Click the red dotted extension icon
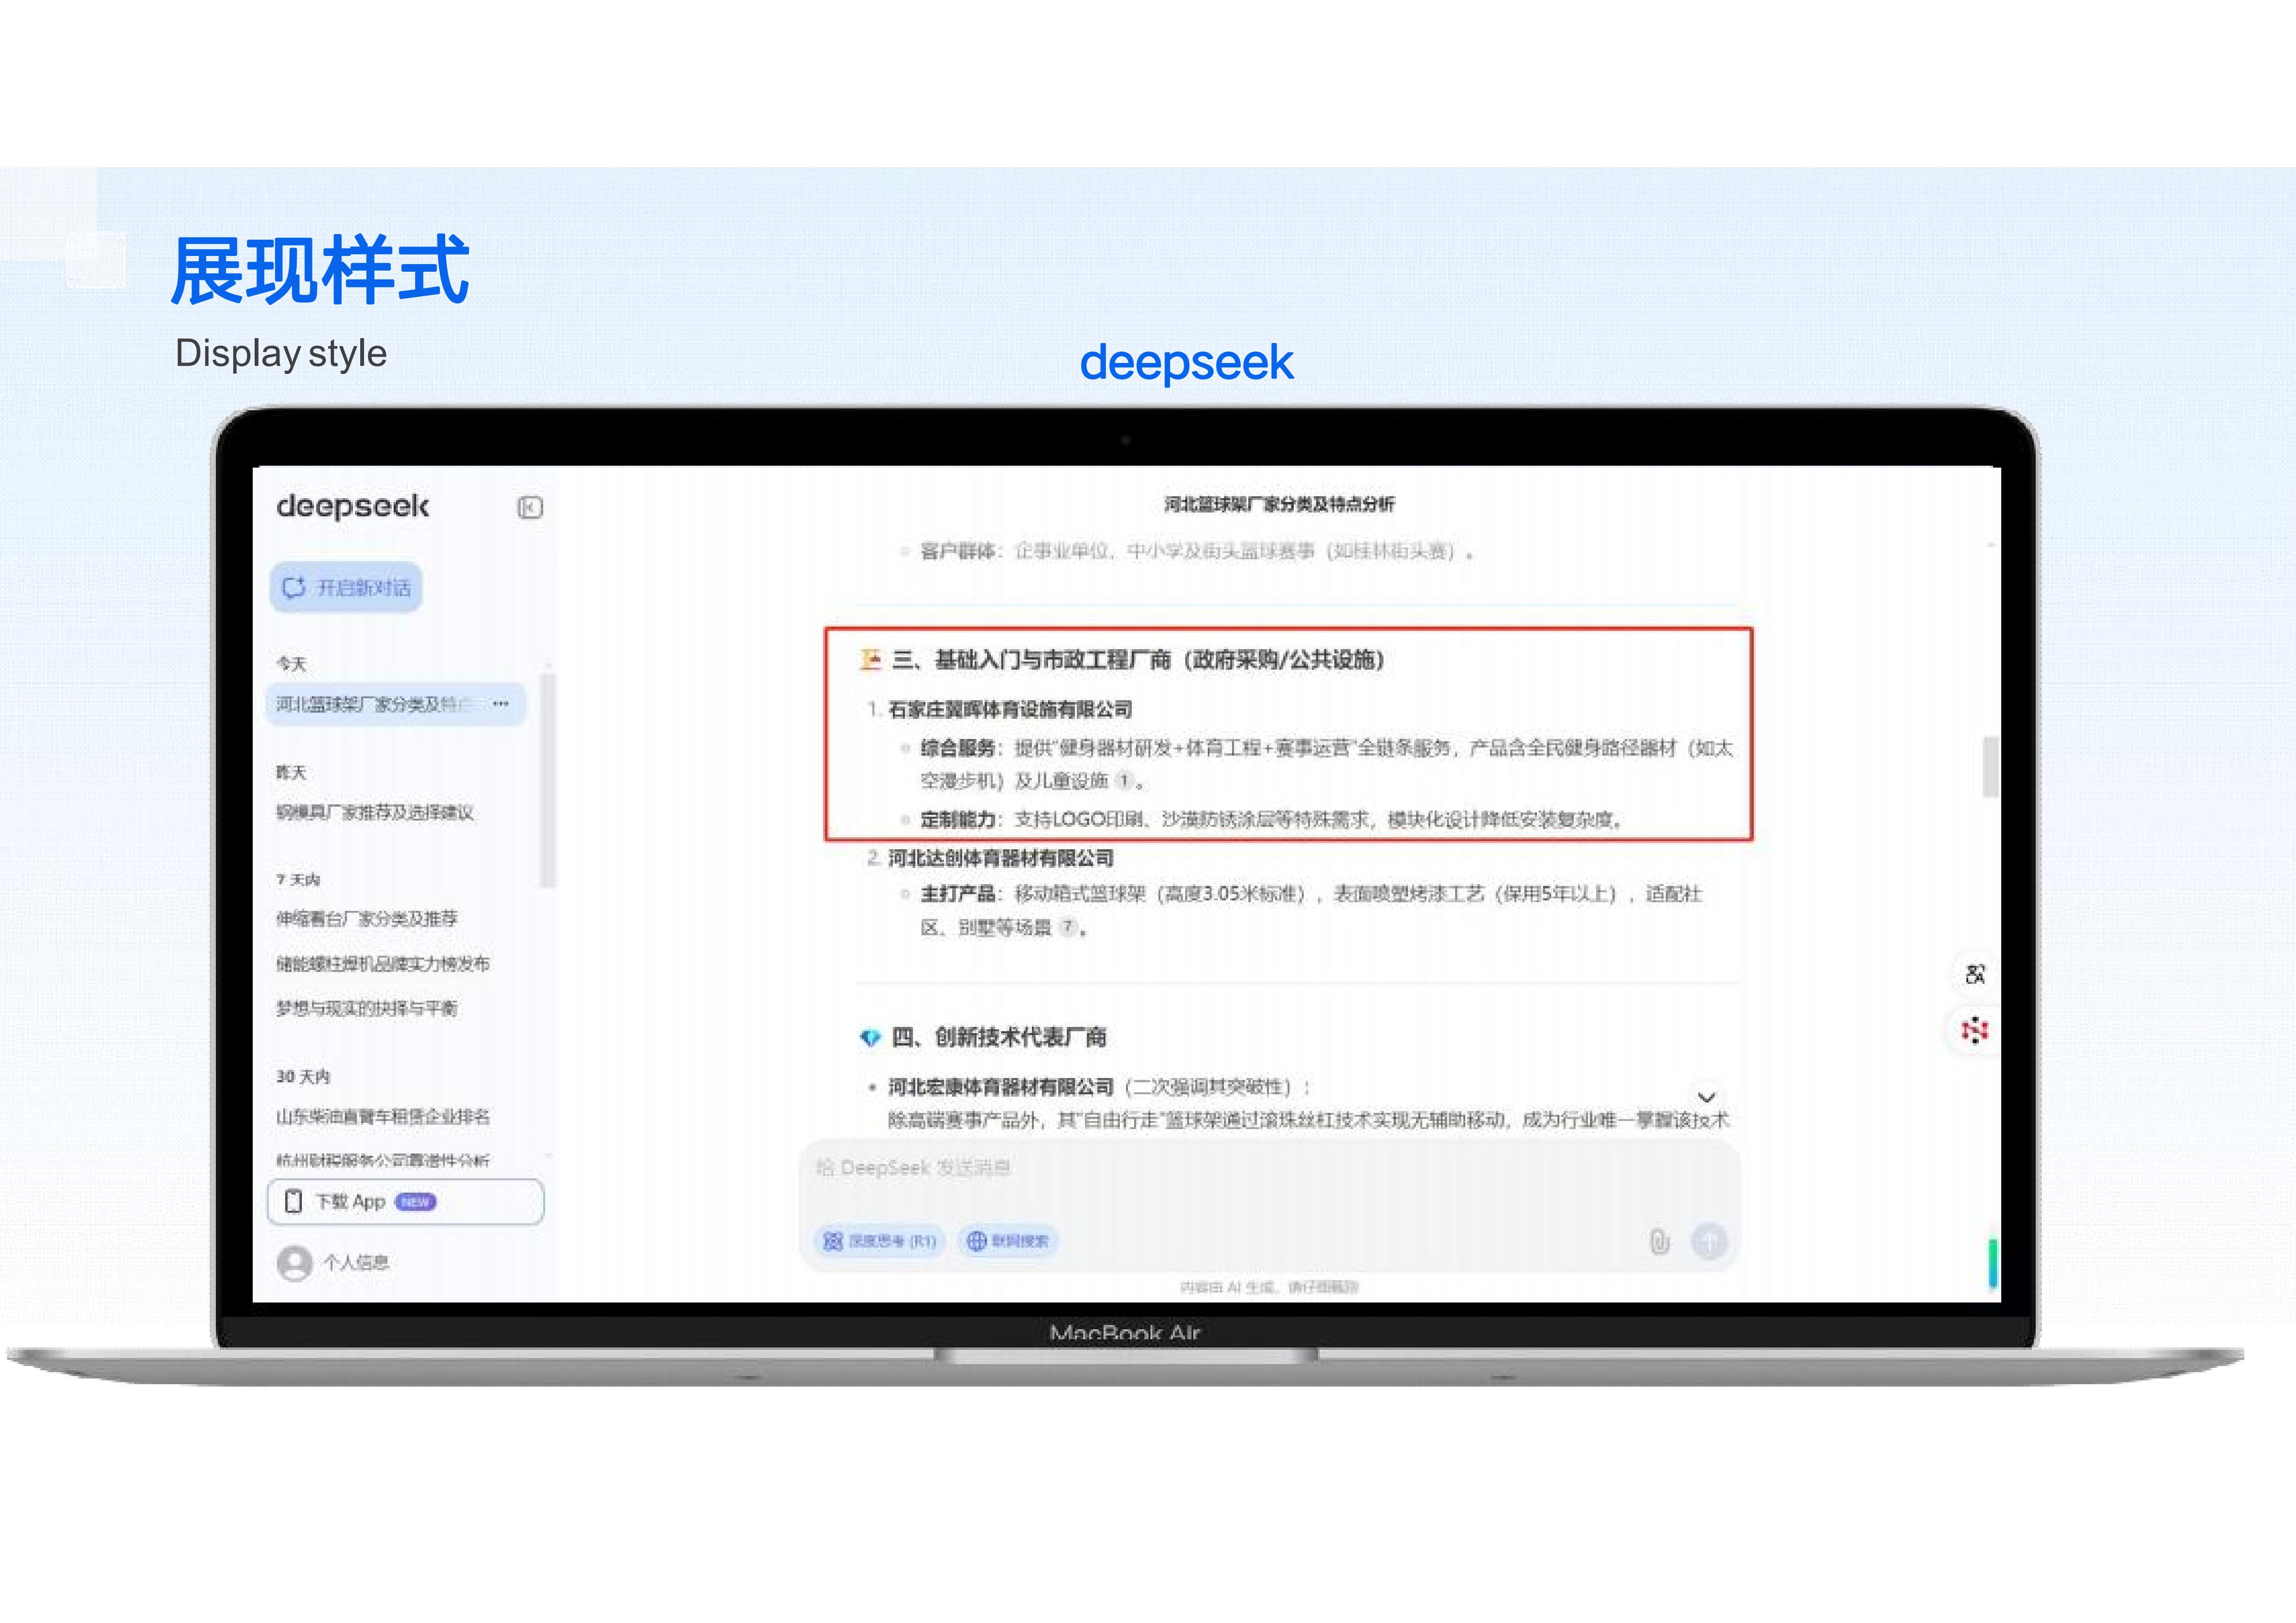 [1975, 1030]
